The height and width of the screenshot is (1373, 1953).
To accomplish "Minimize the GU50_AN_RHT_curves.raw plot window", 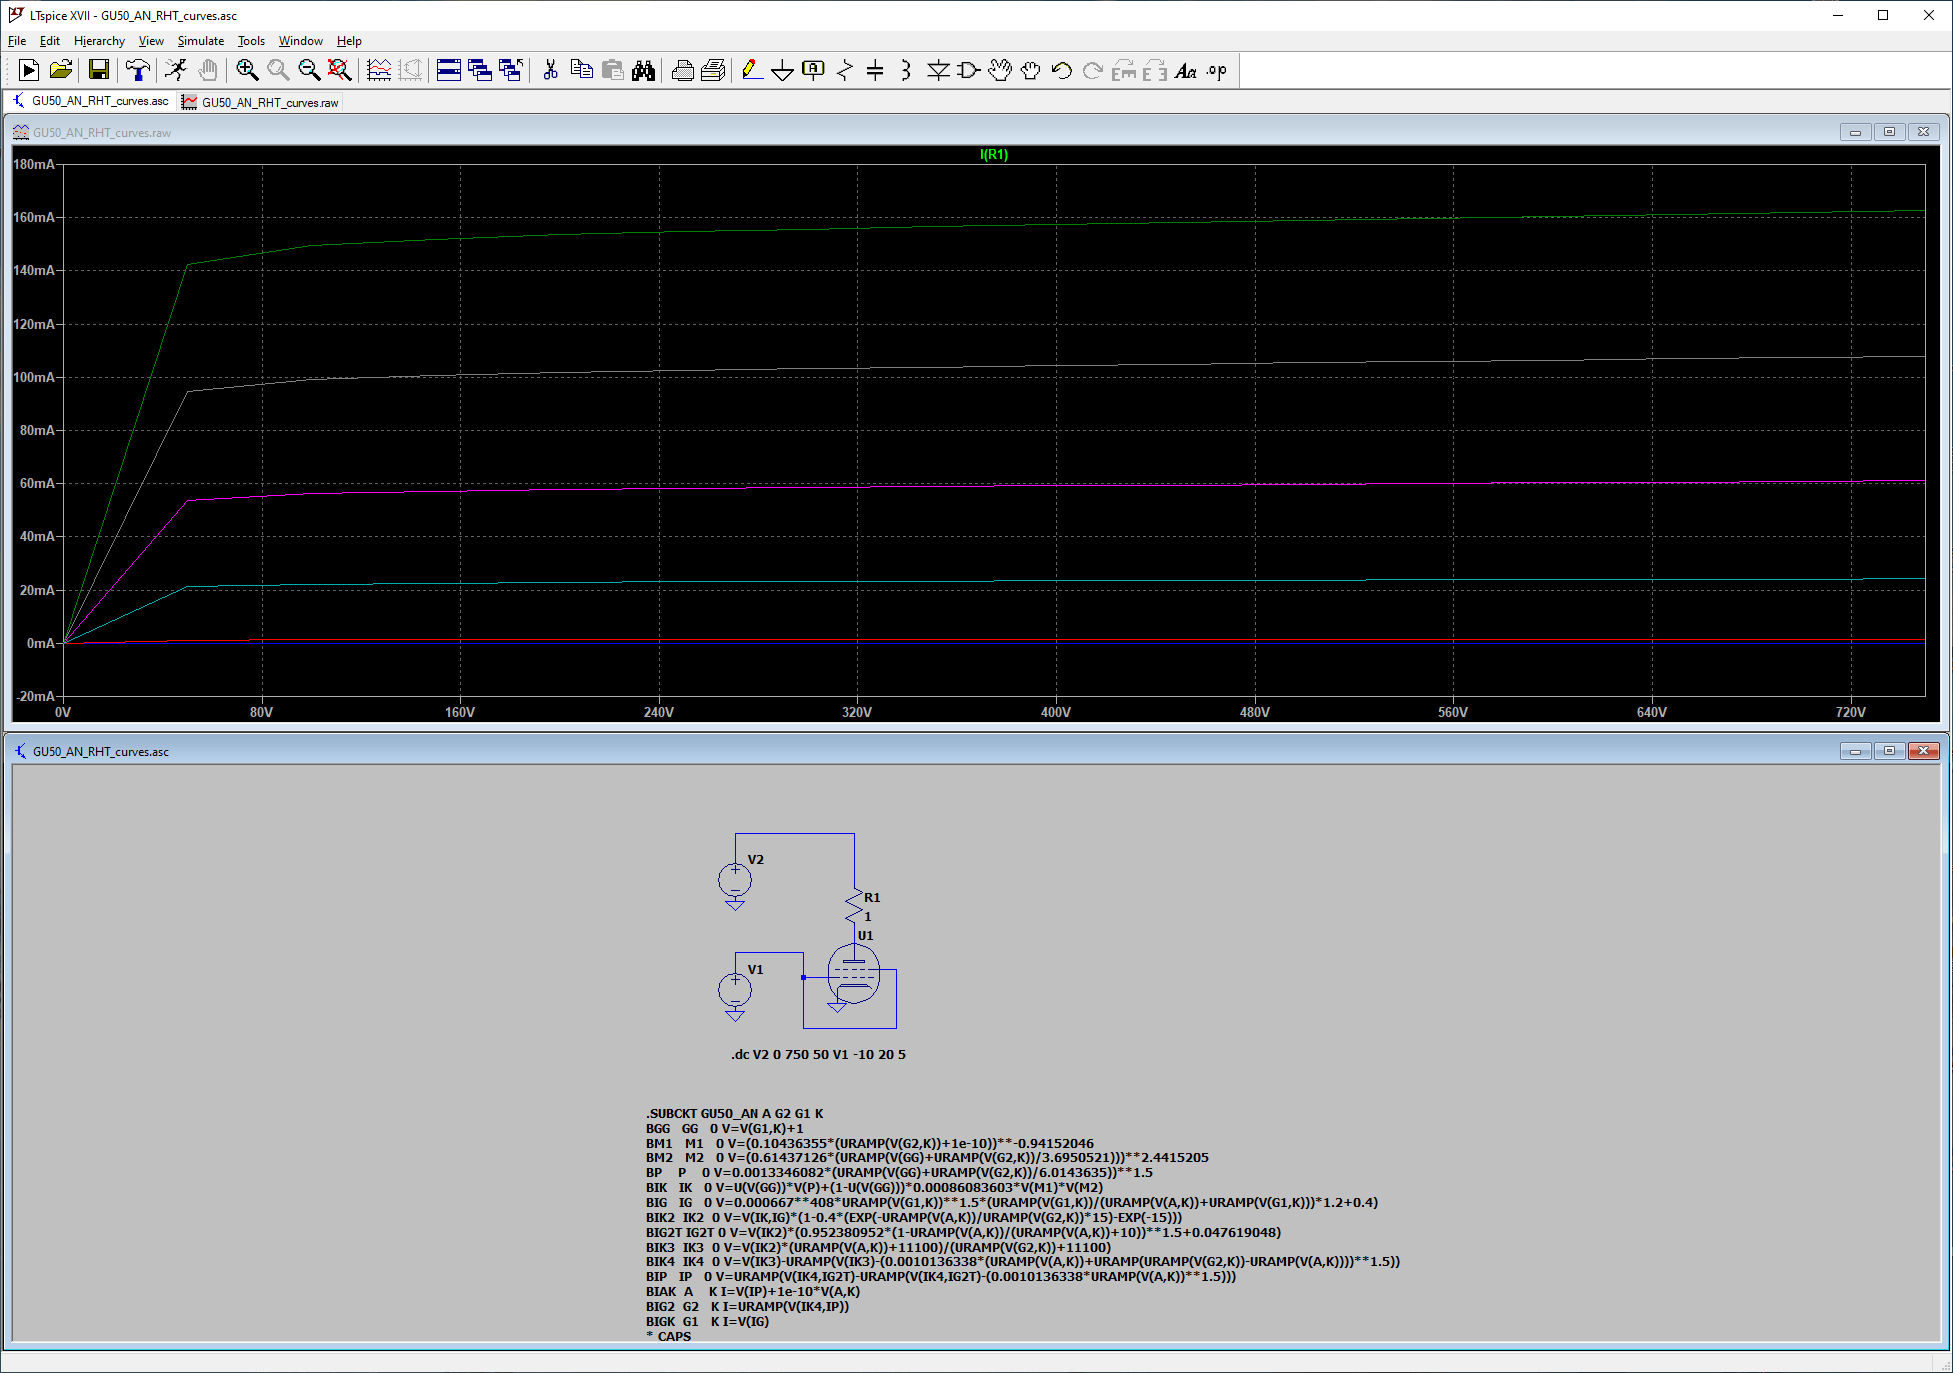I will point(1855,132).
